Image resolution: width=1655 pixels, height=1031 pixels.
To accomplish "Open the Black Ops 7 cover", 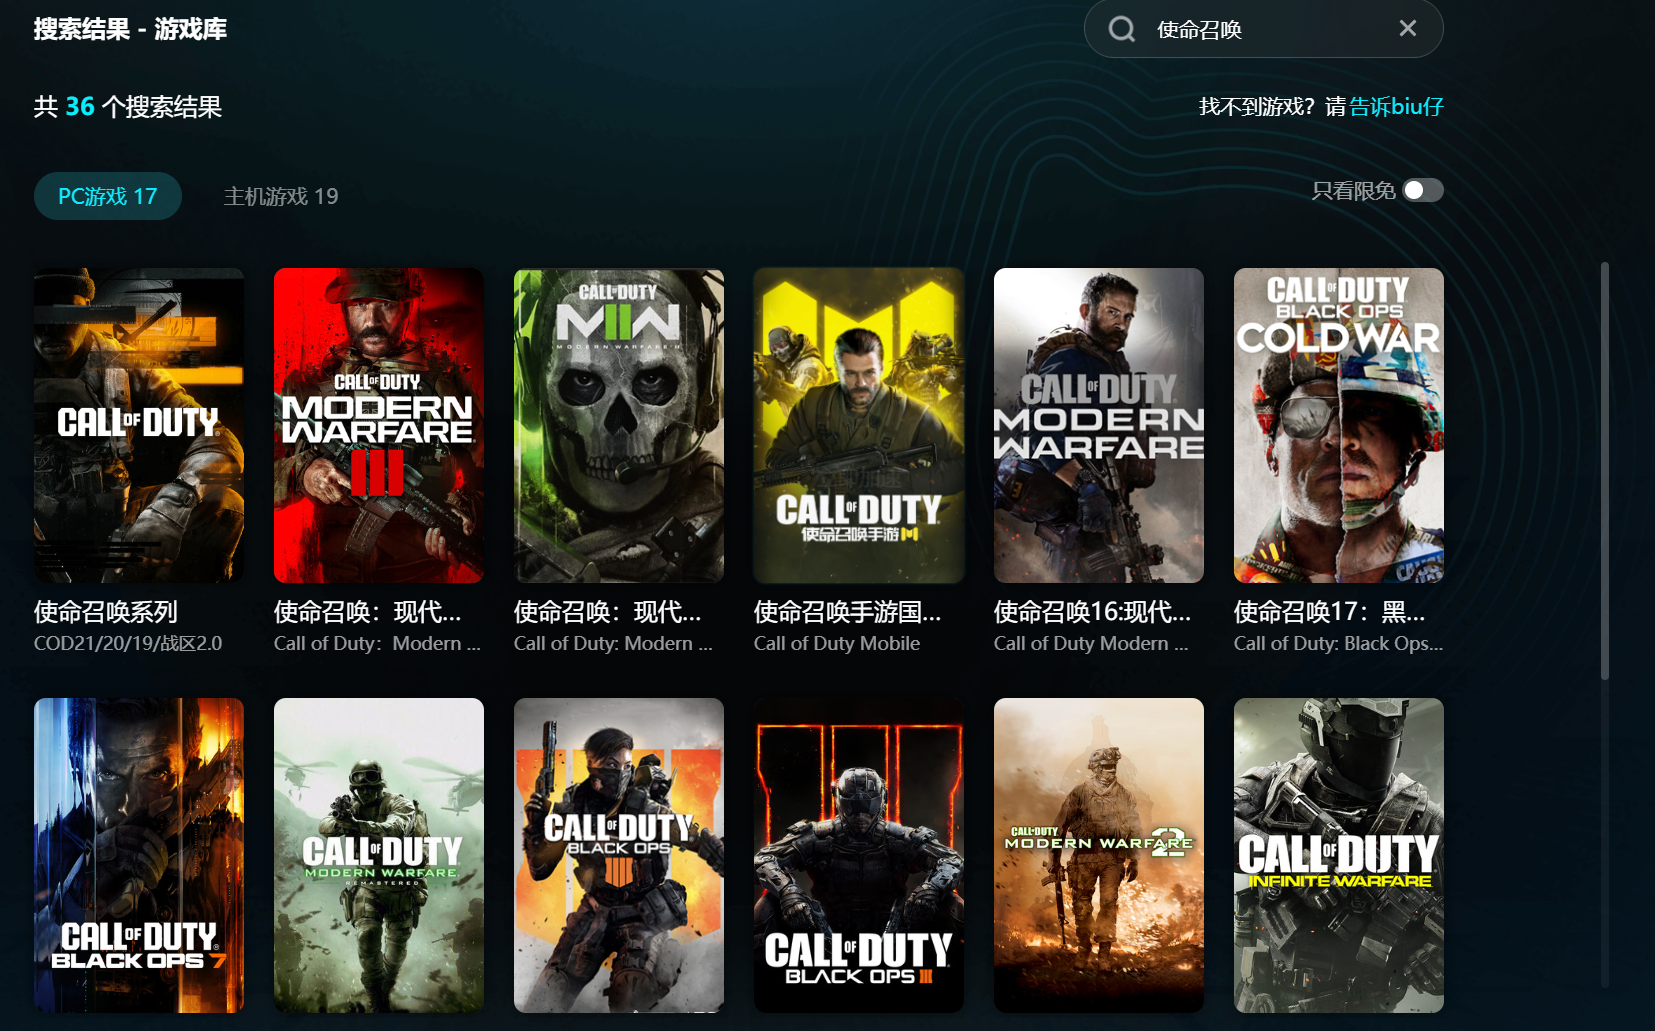I will 139,855.
